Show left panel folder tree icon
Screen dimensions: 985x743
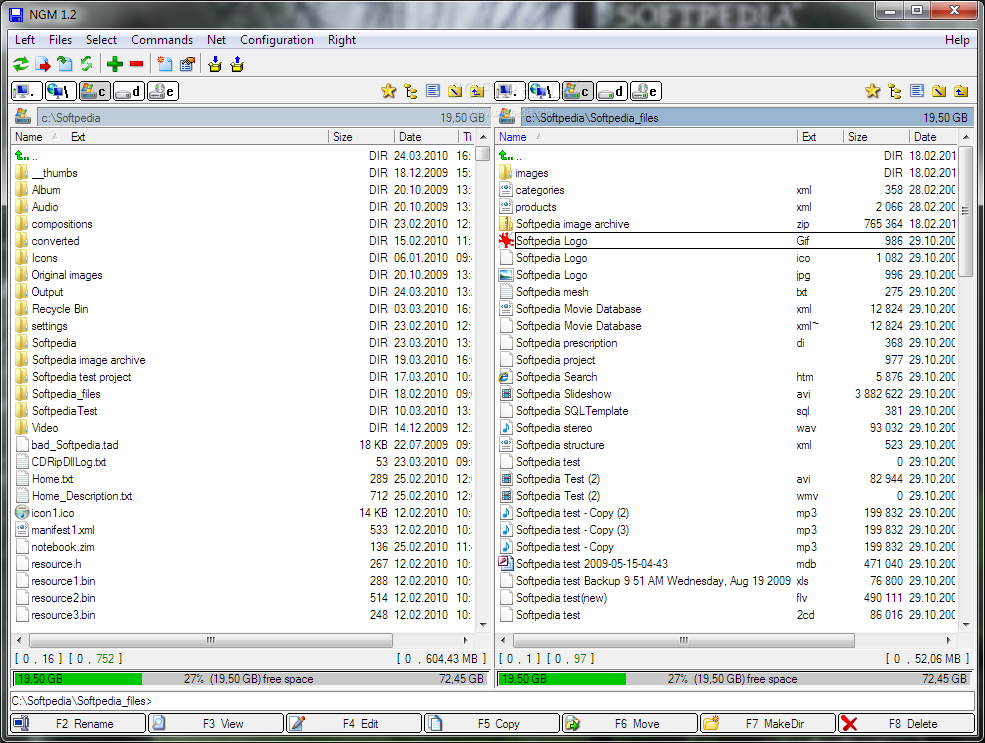click(x=411, y=92)
